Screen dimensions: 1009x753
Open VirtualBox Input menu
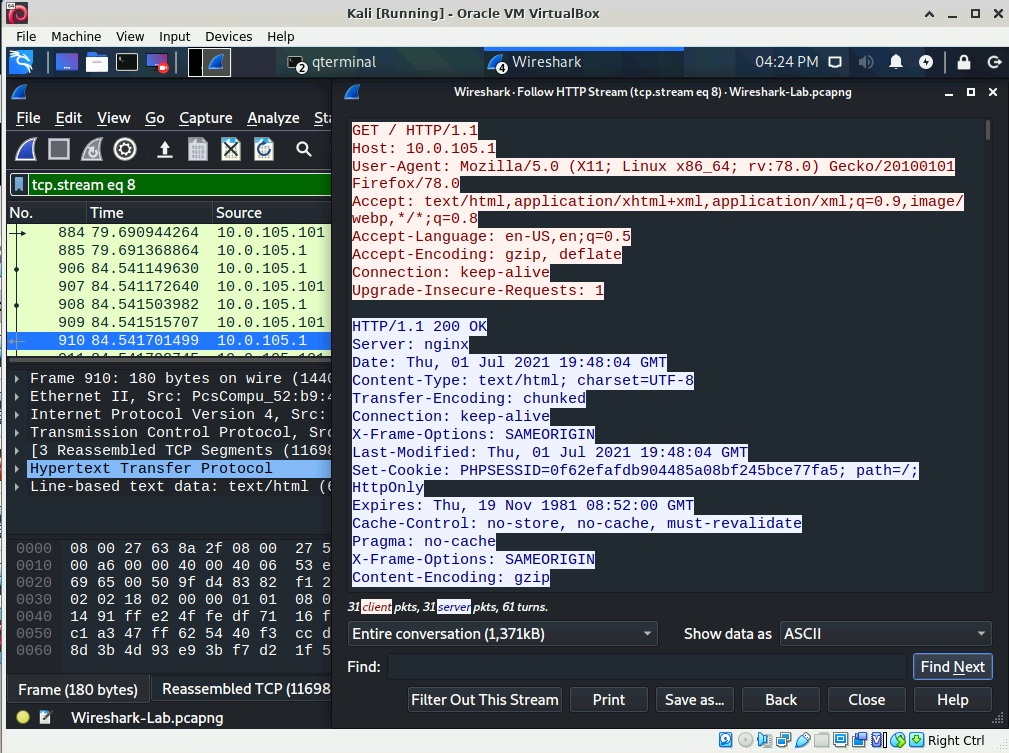click(174, 37)
